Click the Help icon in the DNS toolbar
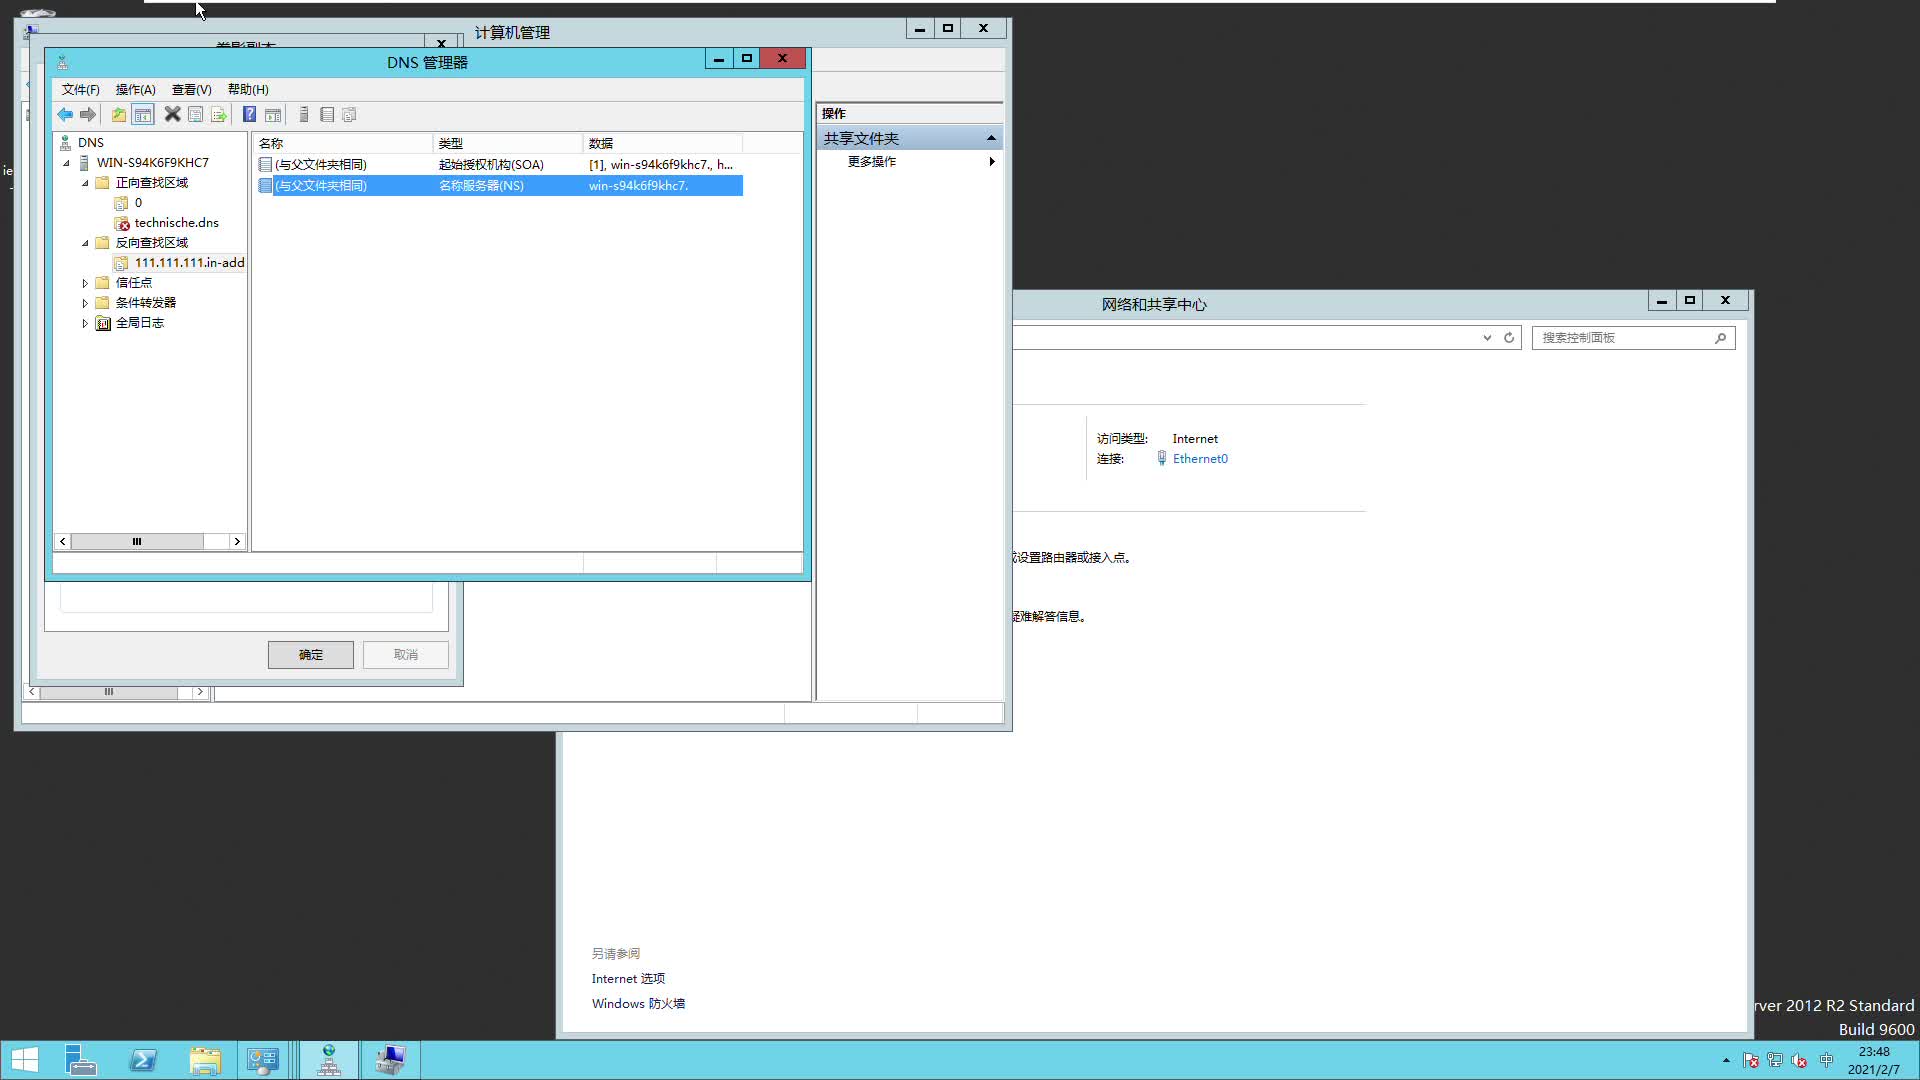This screenshot has height=1080, width=1920. (x=249, y=114)
